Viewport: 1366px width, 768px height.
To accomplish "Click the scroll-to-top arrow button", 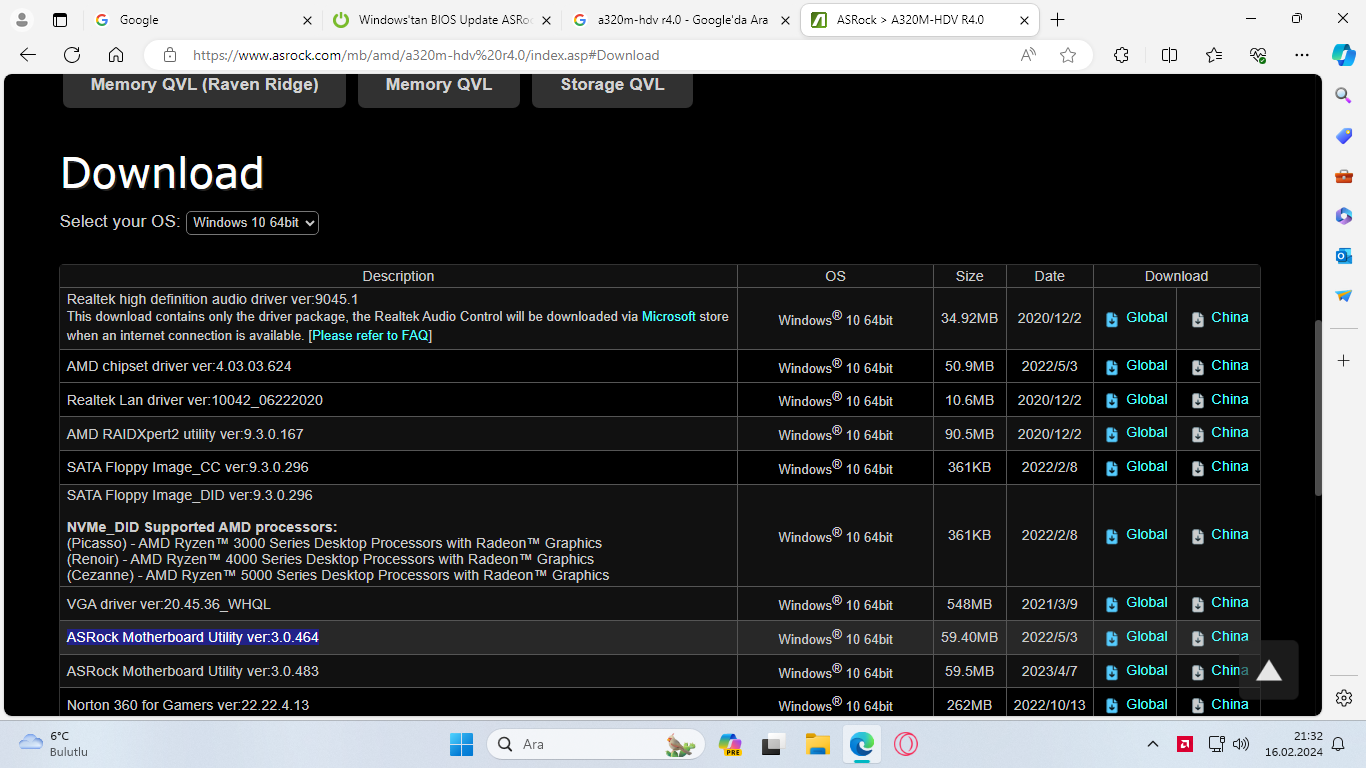I will [x=1268, y=670].
